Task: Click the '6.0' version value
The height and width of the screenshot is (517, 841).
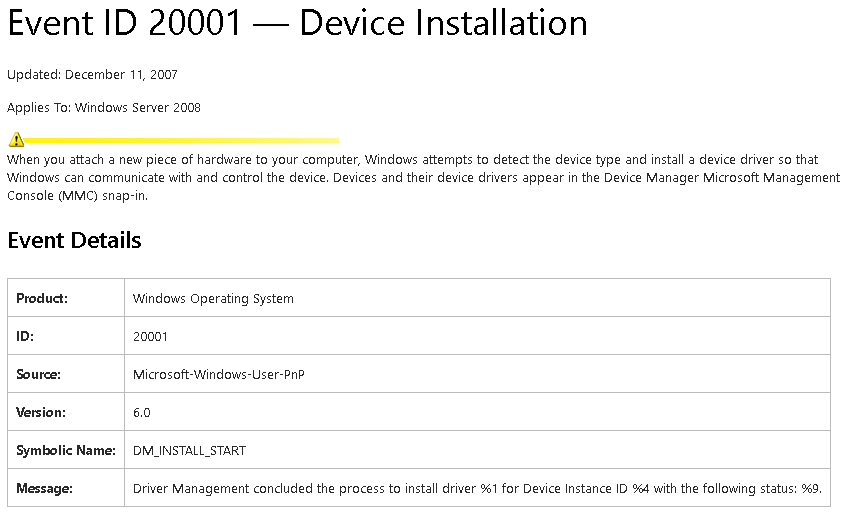Action: [142, 412]
